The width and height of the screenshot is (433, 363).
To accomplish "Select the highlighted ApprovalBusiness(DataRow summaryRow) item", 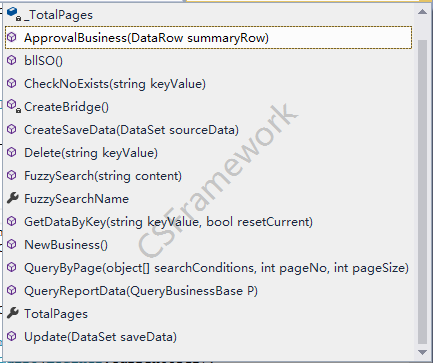I will coord(209,37).
